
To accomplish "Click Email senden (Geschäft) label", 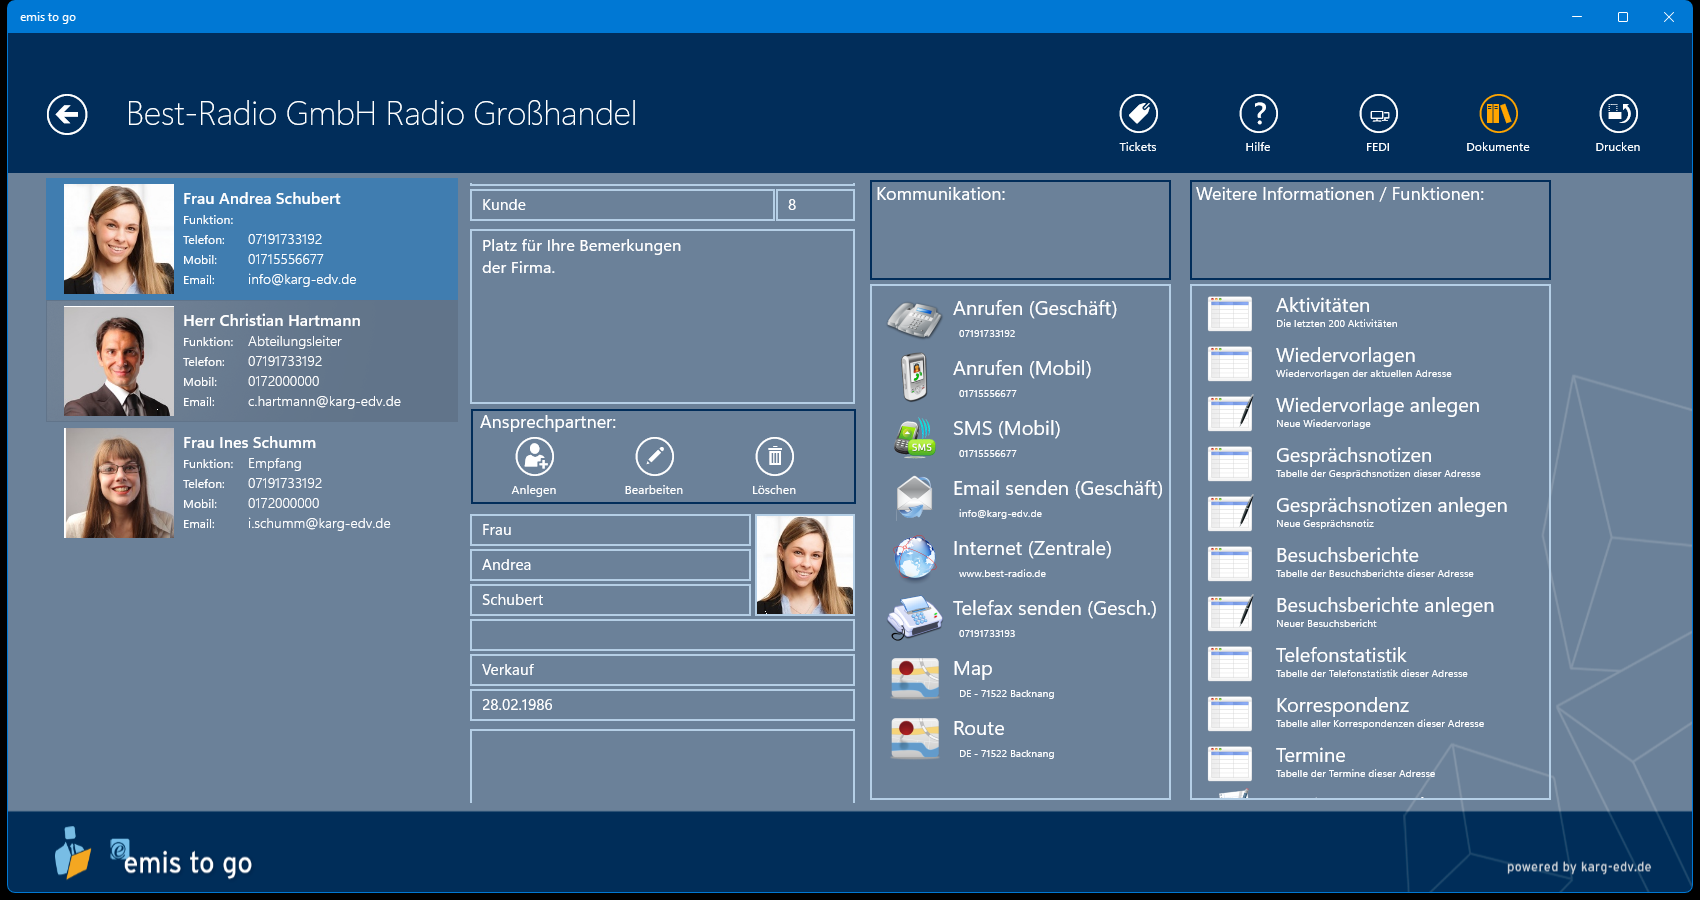I will pos(1058,489).
